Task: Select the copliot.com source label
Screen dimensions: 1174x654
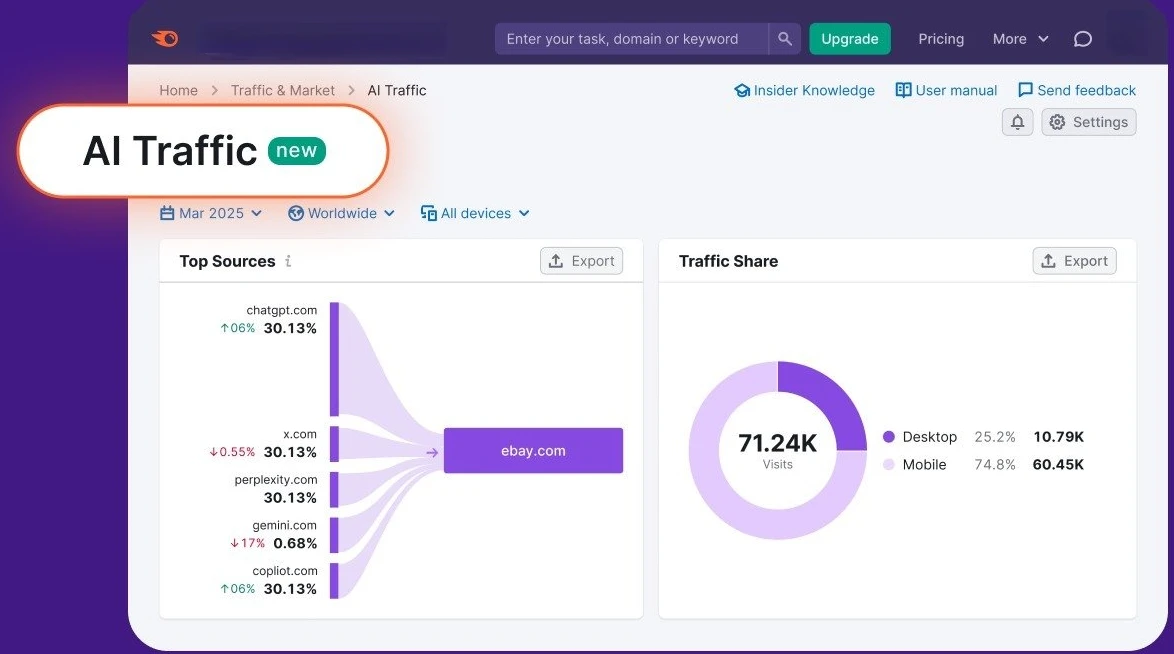Action: point(285,571)
